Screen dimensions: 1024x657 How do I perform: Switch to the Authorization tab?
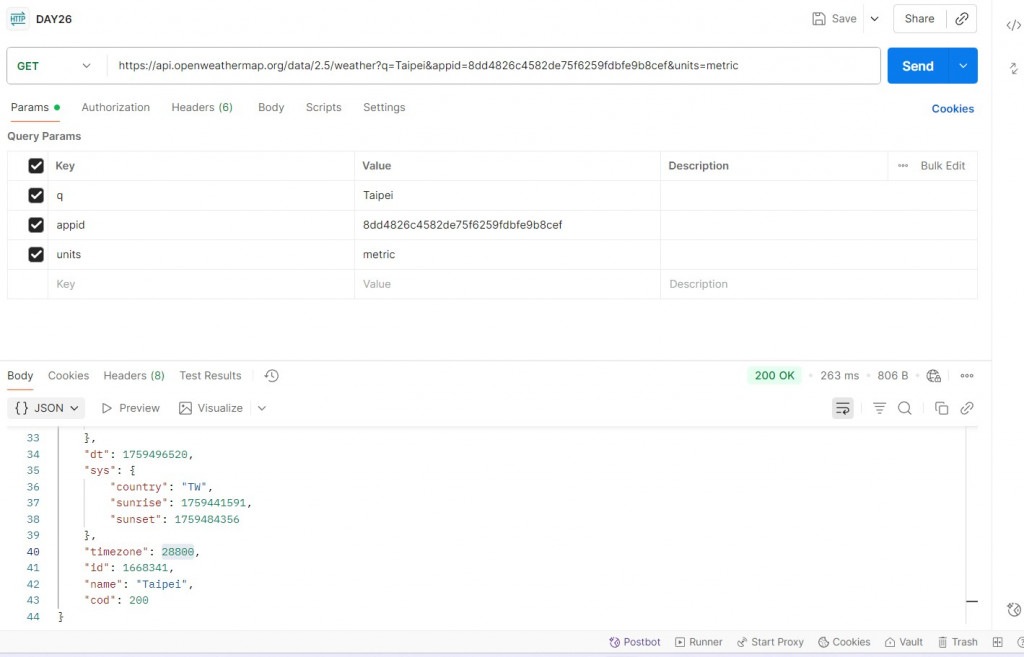[116, 107]
